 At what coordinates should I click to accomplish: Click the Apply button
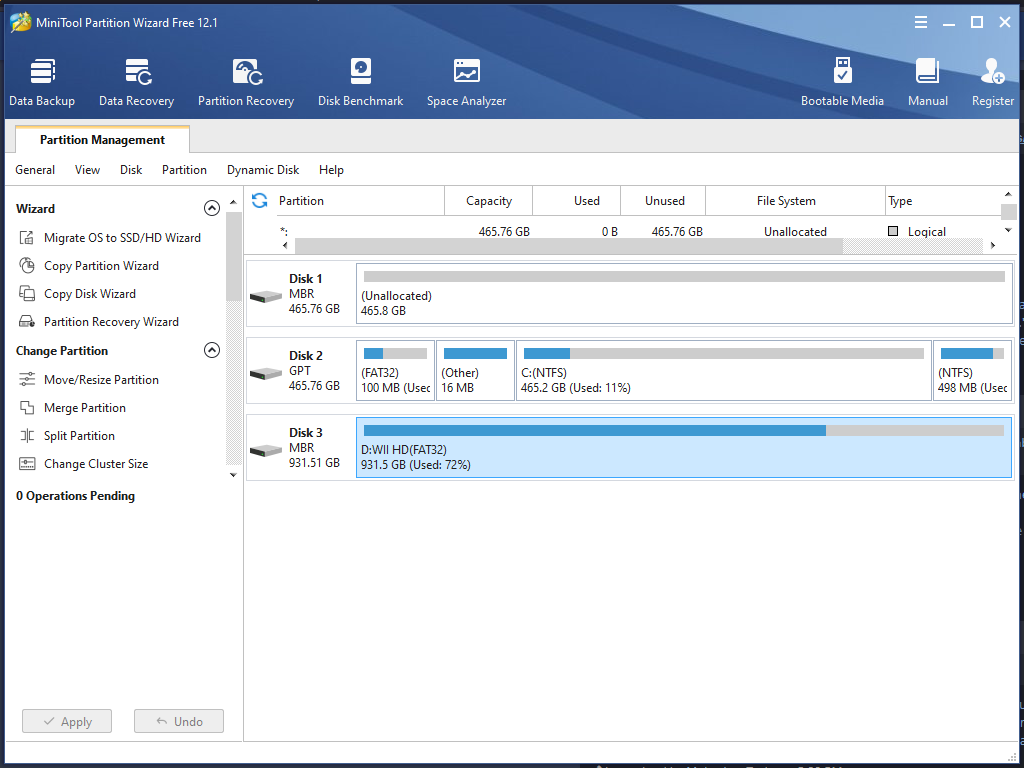pos(67,721)
